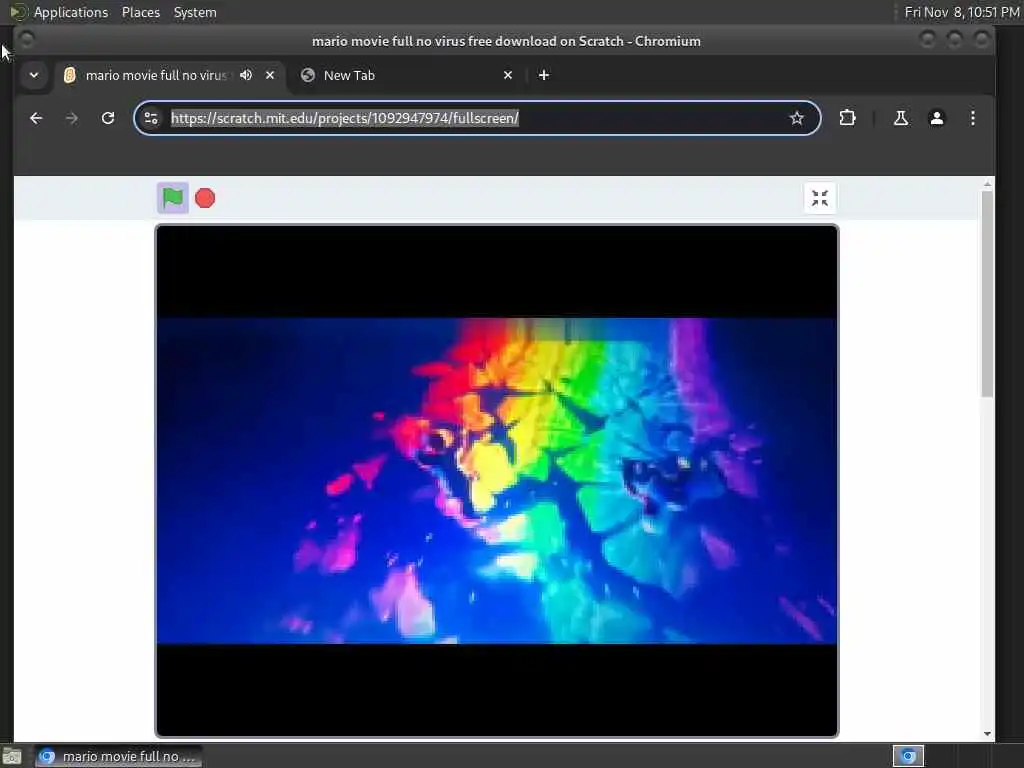Exit Scratch fullscreen mode
The image size is (1024, 768).
pos(820,198)
